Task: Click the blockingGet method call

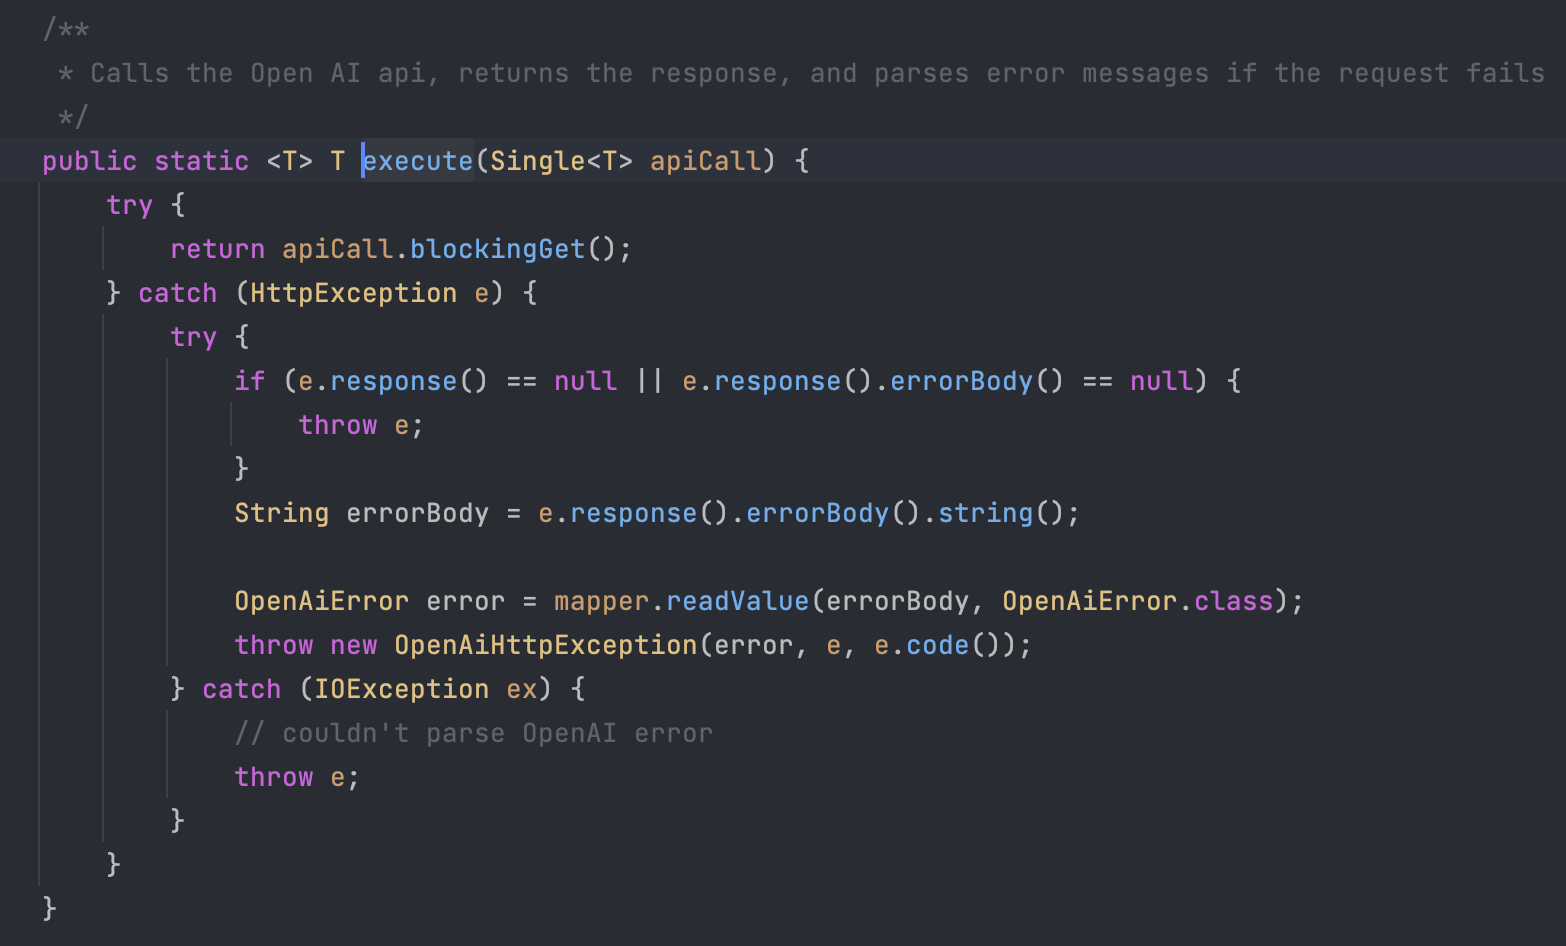Action: [497, 249]
